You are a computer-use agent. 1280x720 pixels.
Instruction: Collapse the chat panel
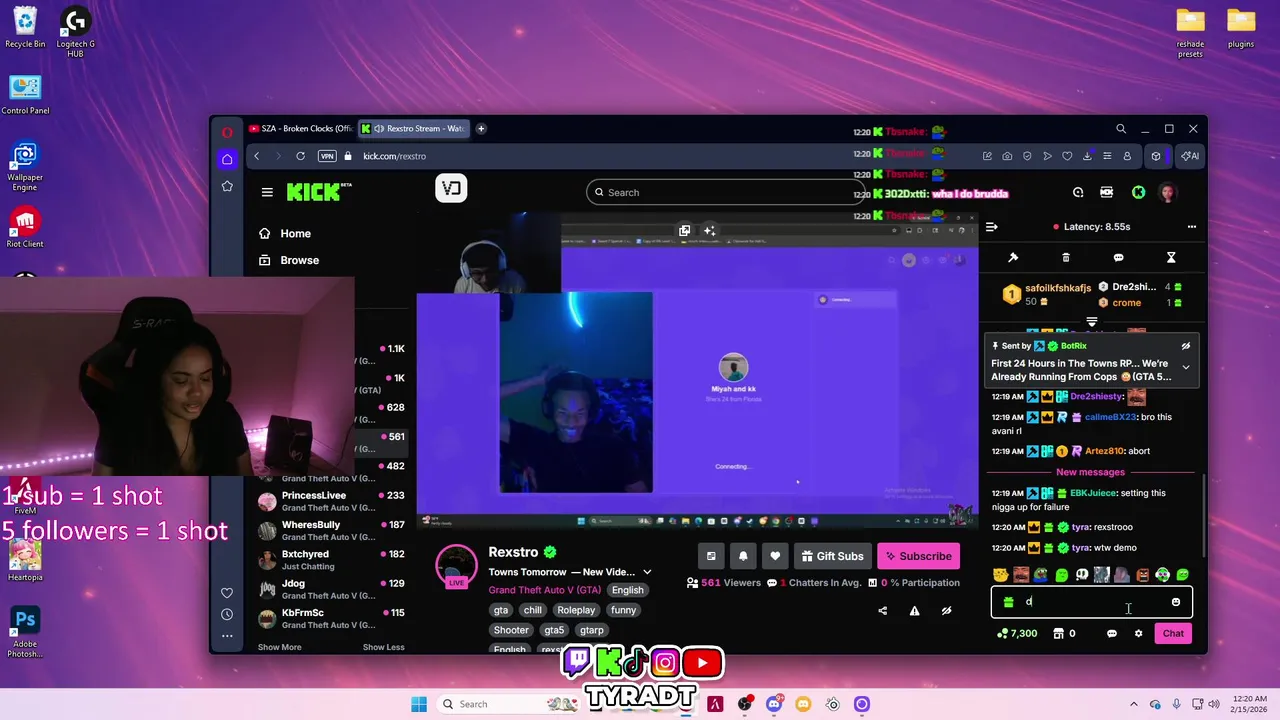pyautogui.click(x=991, y=227)
